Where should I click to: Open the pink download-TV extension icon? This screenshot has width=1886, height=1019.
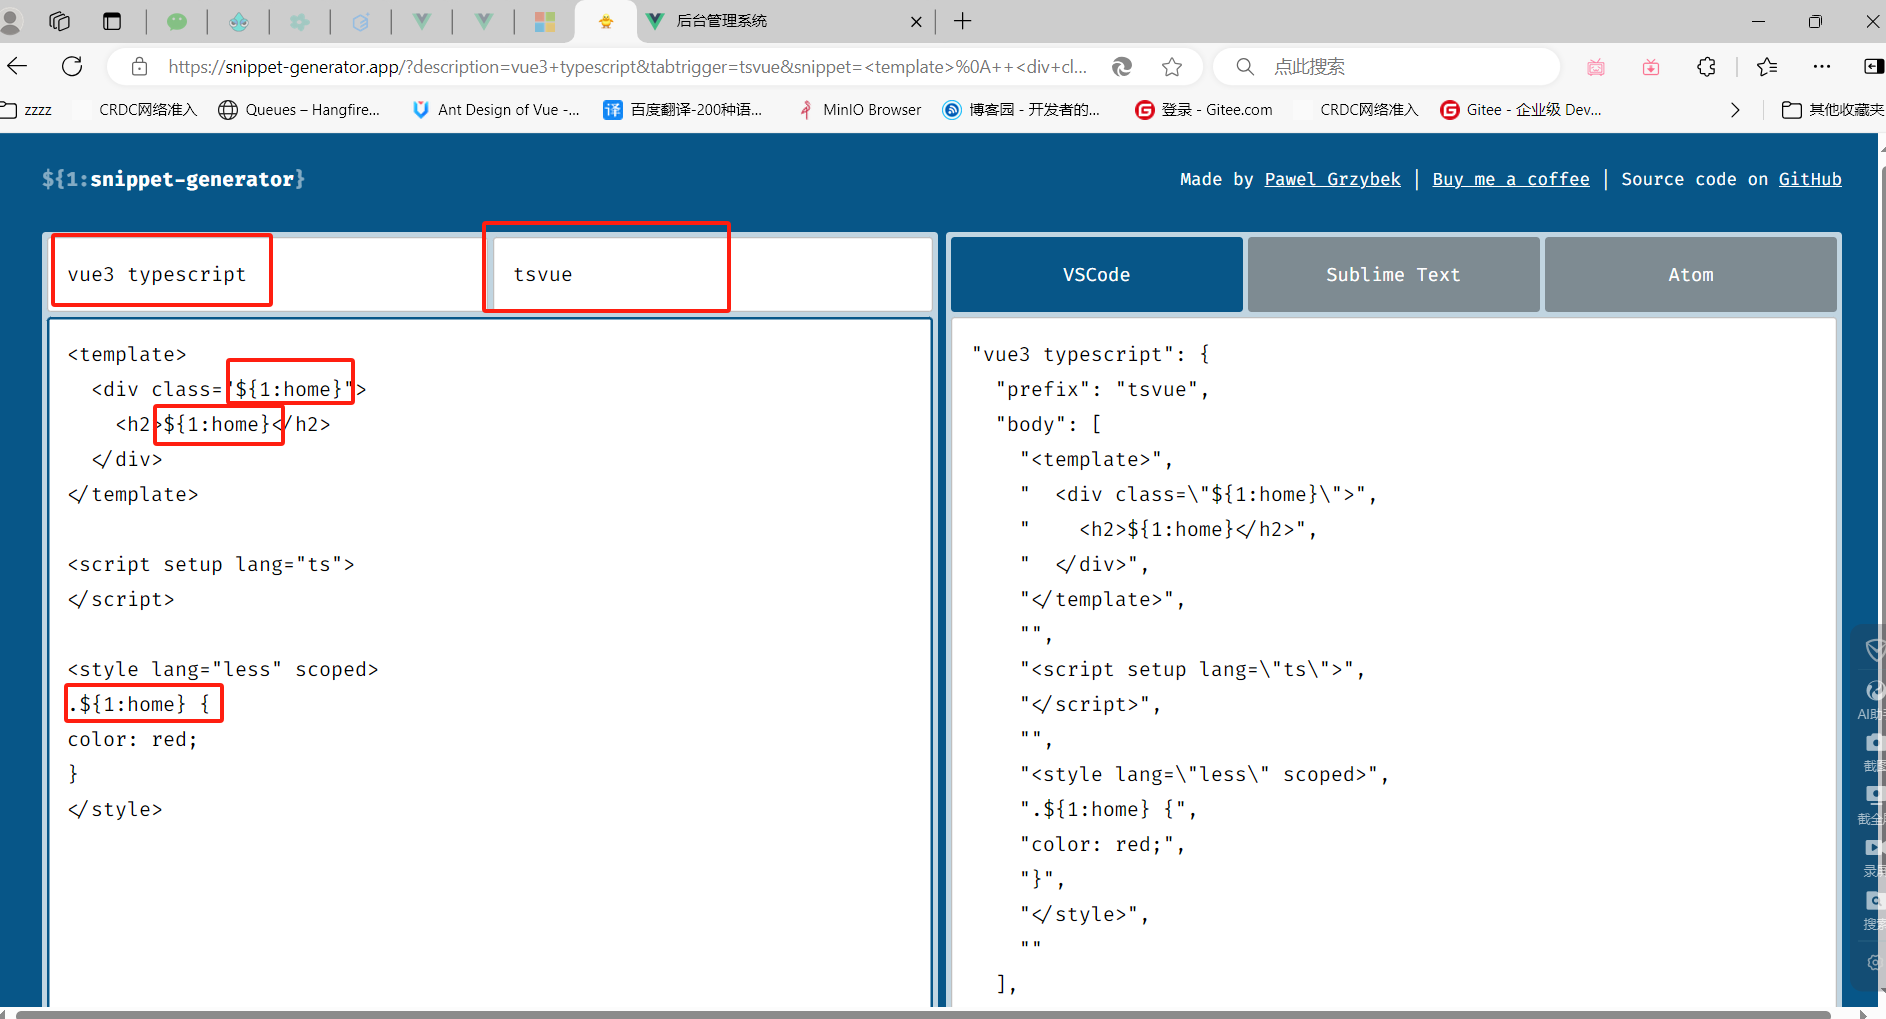[x=1651, y=67]
